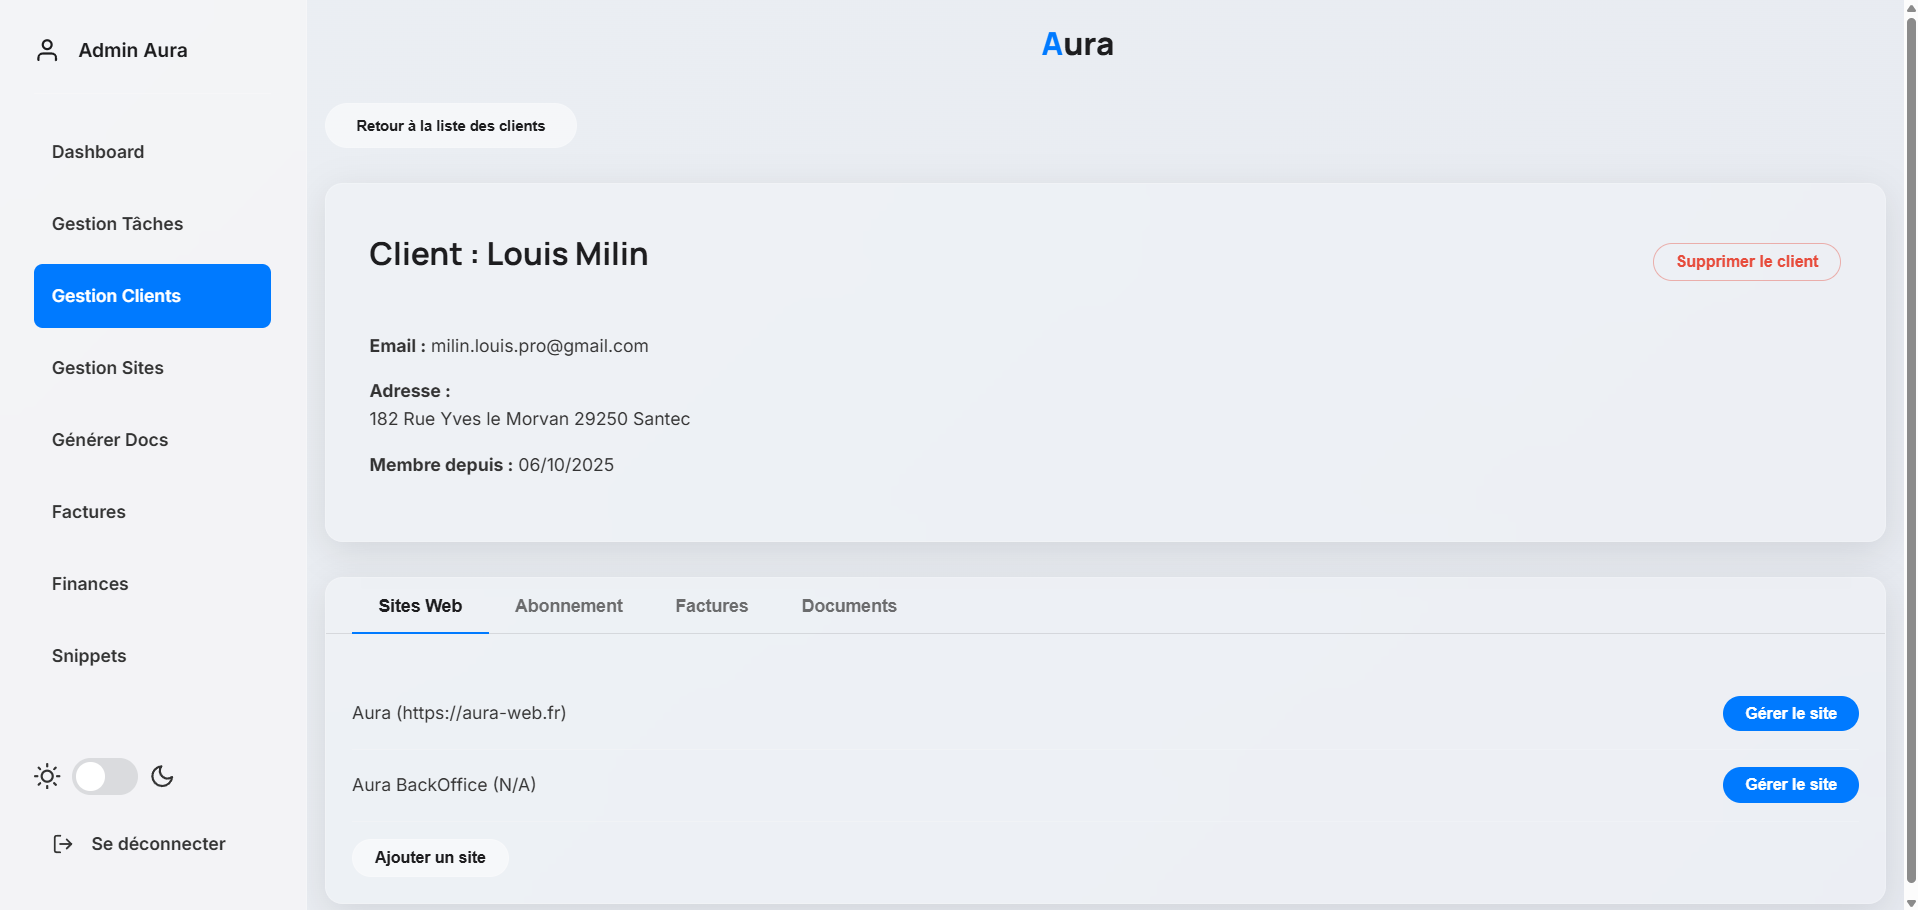Click Ajouter un site
Viewport: 1918px width, 910px height.
tap(430, 857)
